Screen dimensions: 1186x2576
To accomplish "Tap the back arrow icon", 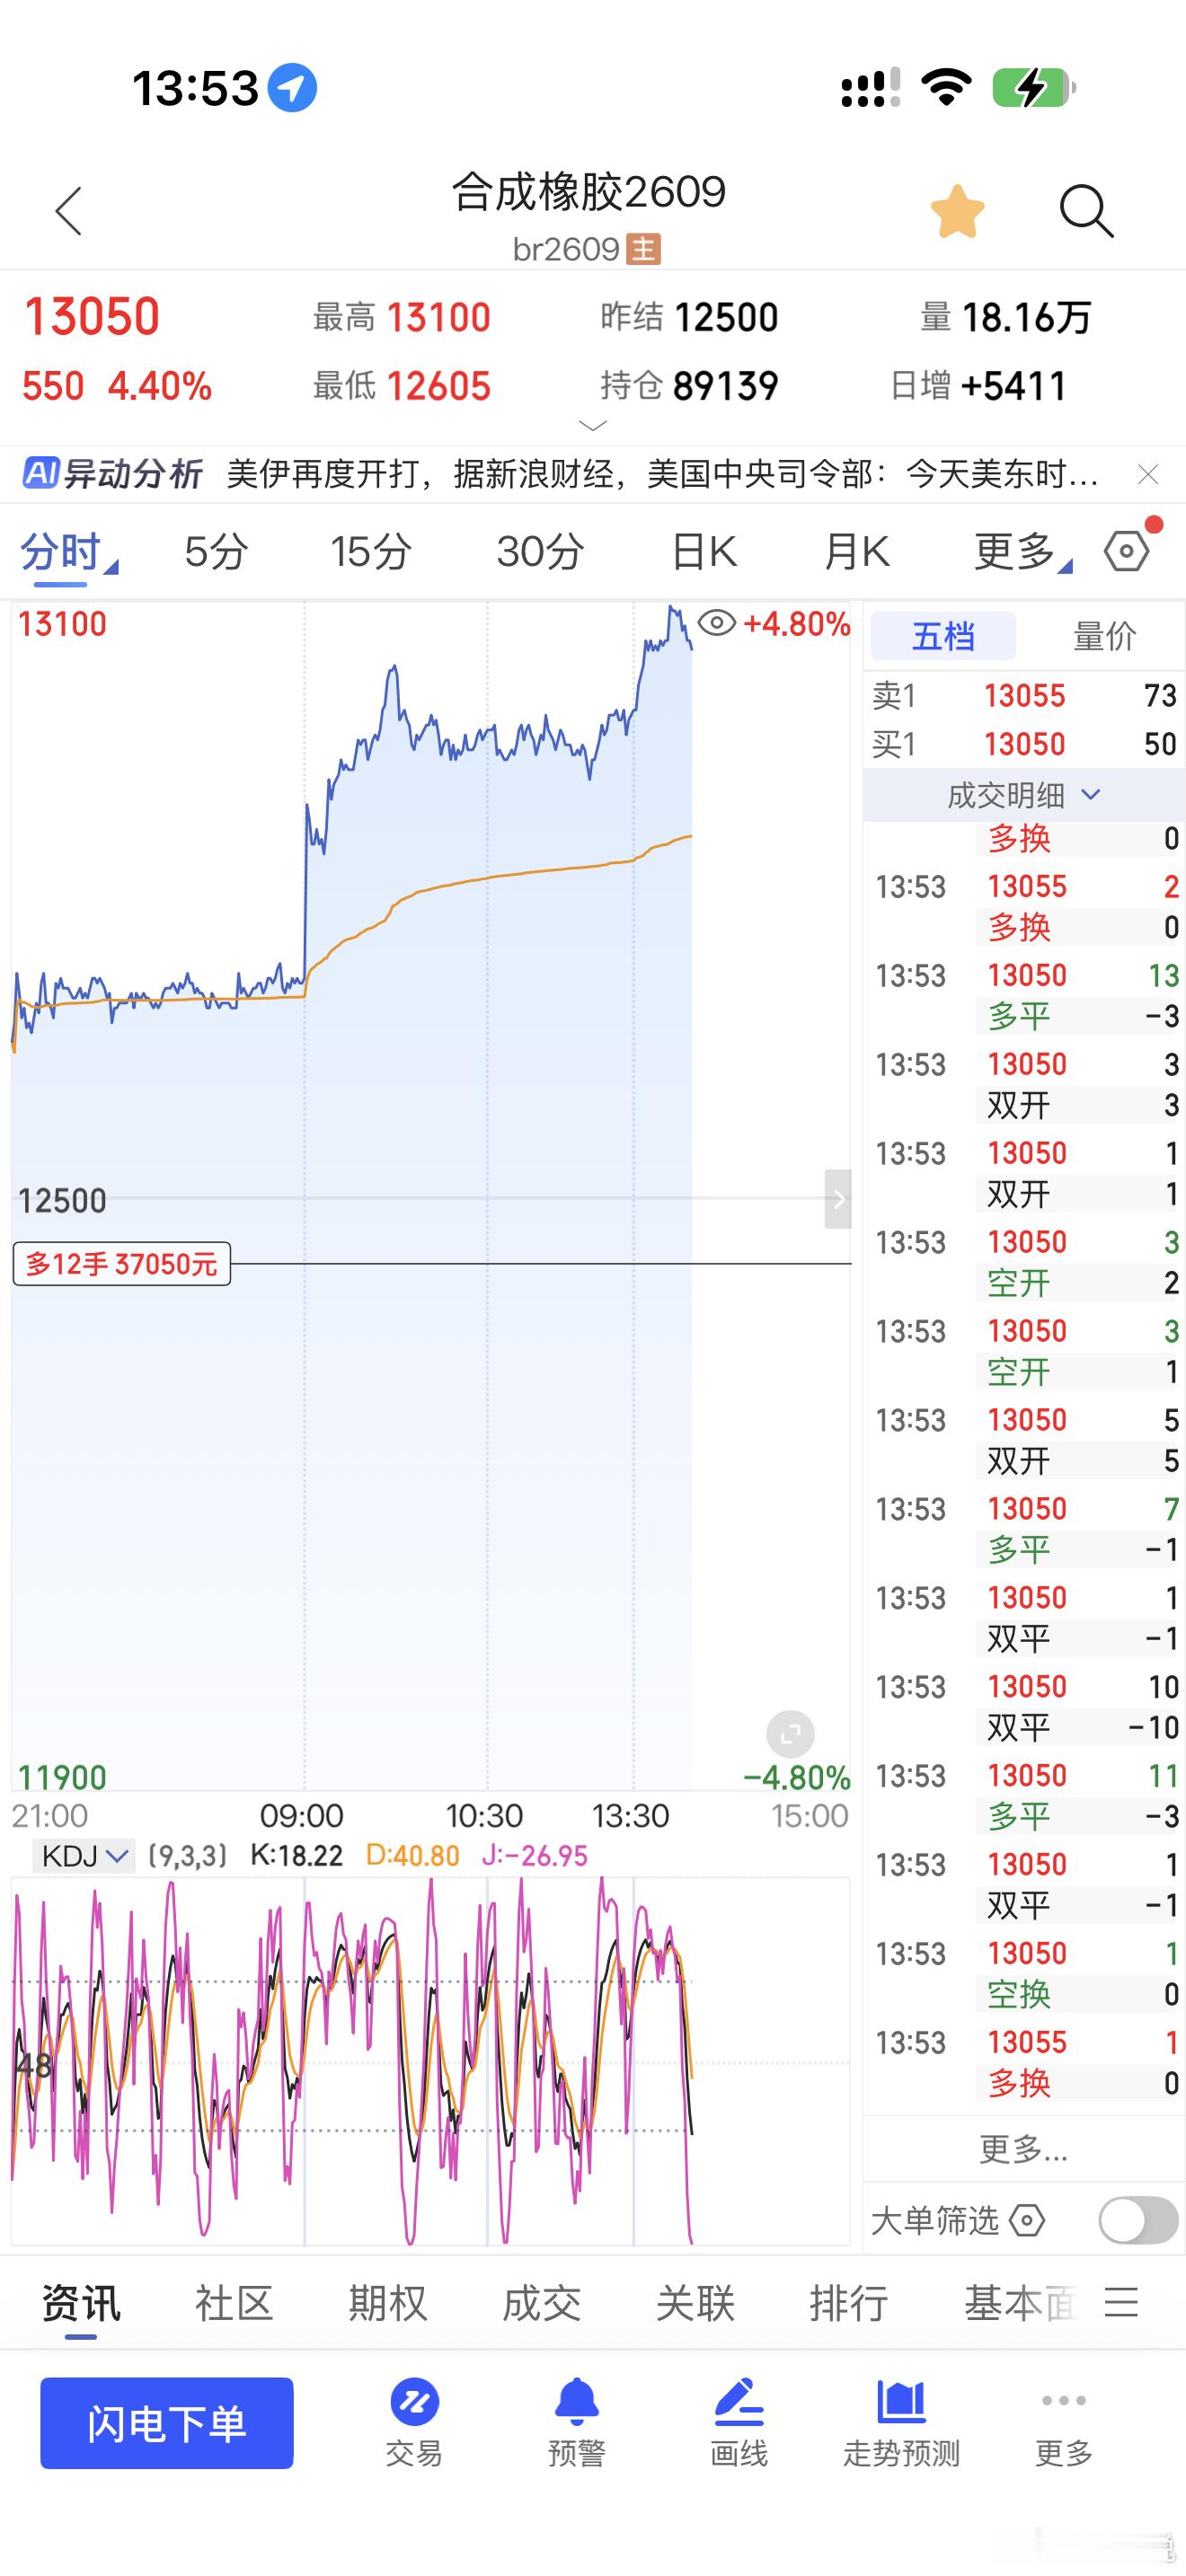I will pyautogui.click(x=68, y=211).
